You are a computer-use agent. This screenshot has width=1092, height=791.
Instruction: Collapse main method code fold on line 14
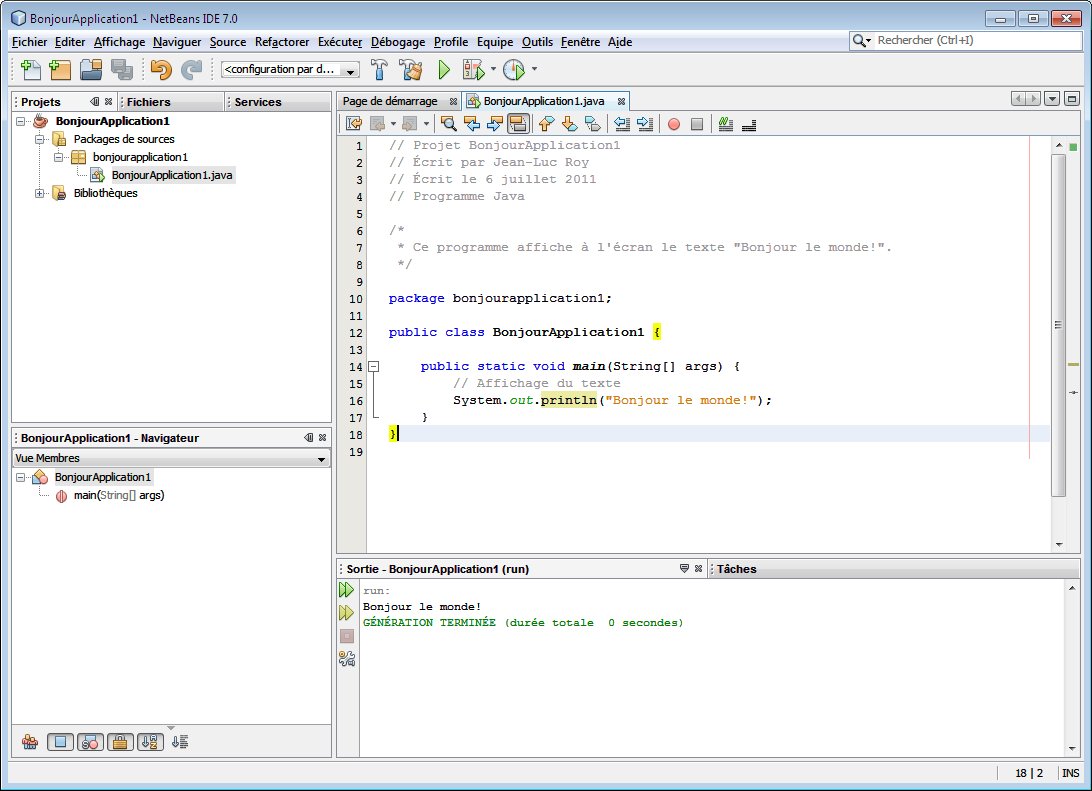point(374,366)
